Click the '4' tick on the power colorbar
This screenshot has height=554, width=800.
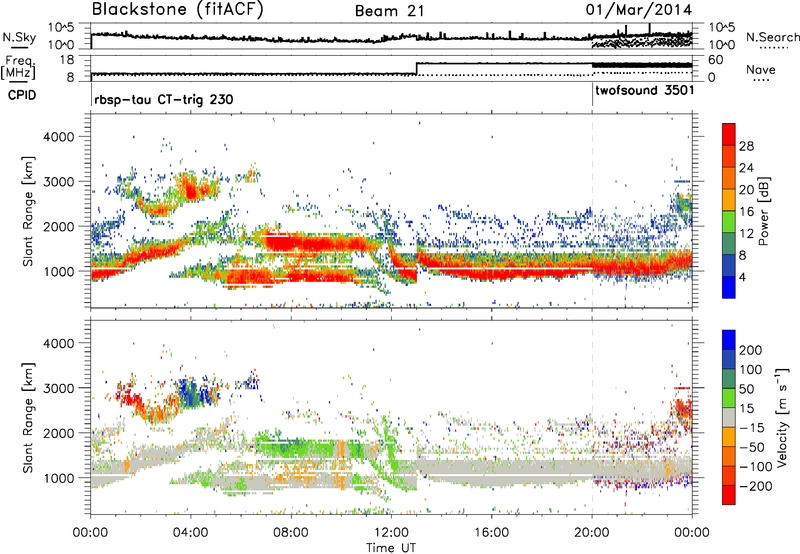tap(742, 277)
